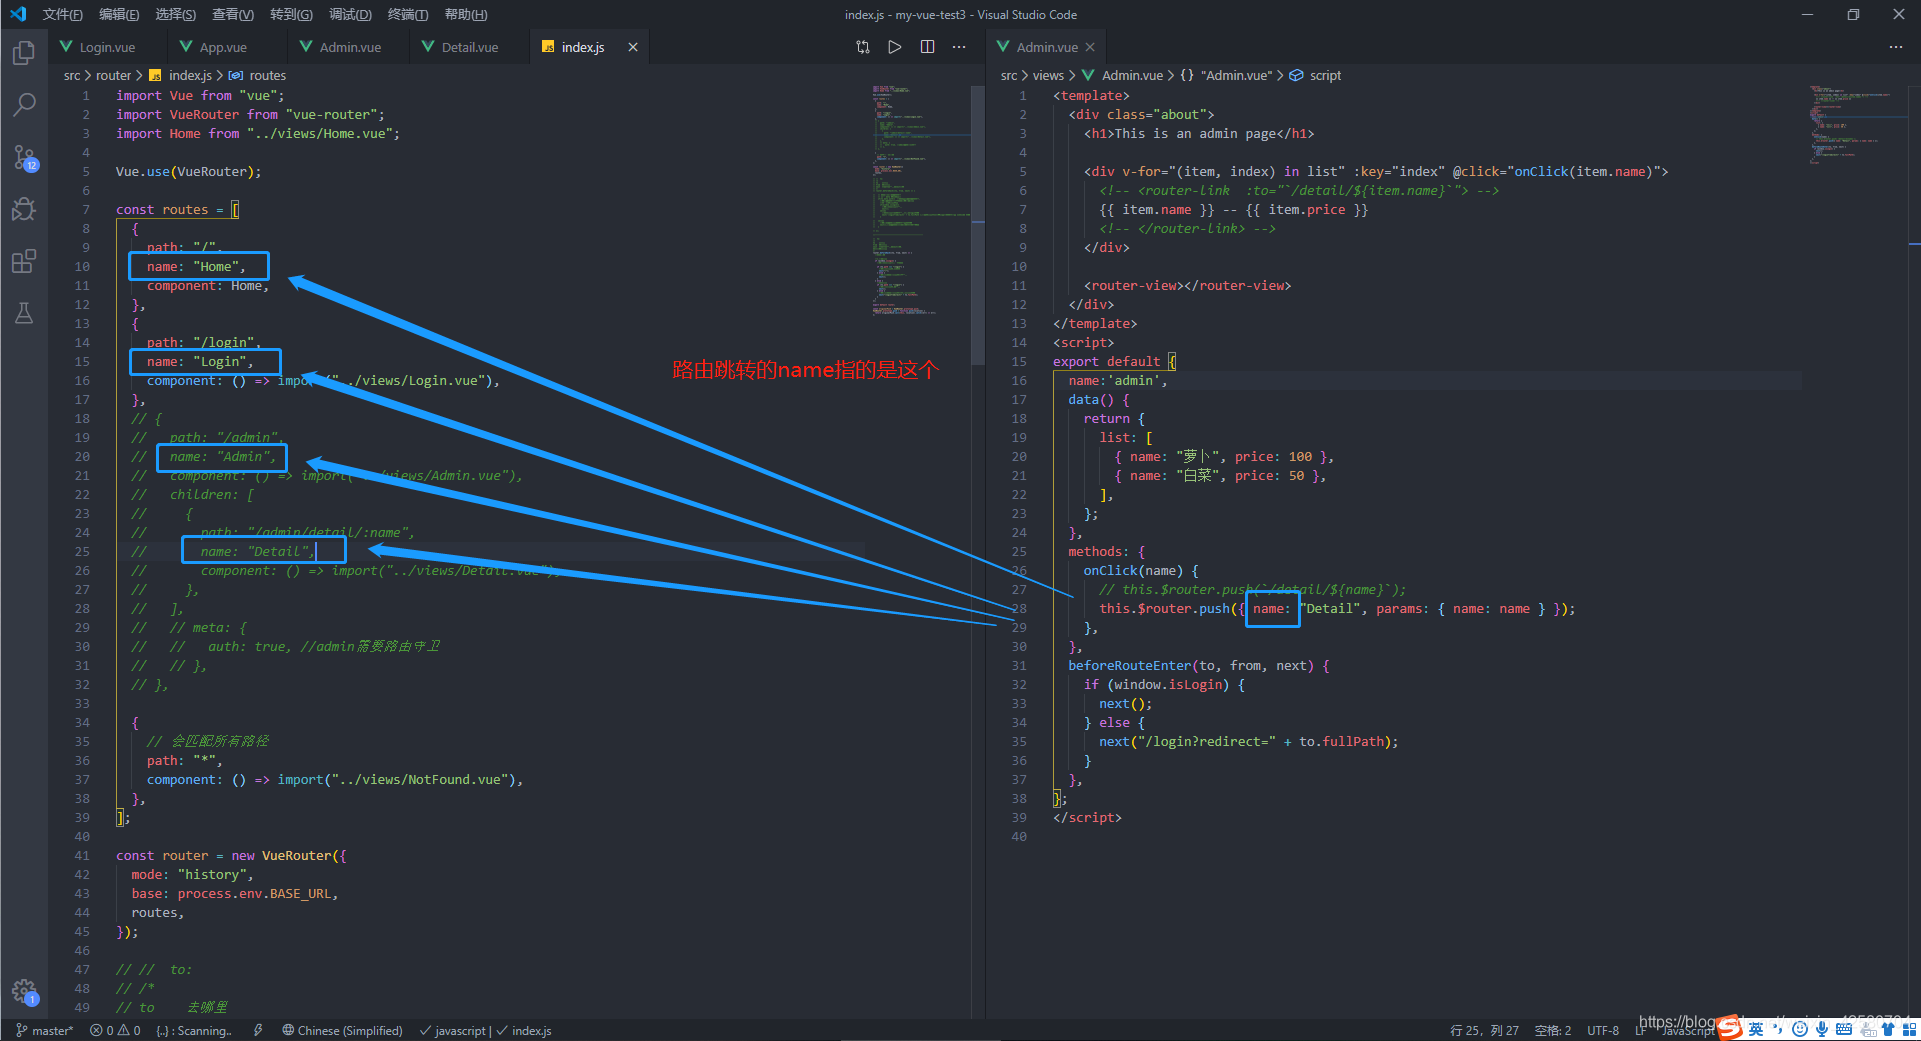Click the line 25 column 27 indicator
The image size is (1921, 1041).
pos(1484,1030)
